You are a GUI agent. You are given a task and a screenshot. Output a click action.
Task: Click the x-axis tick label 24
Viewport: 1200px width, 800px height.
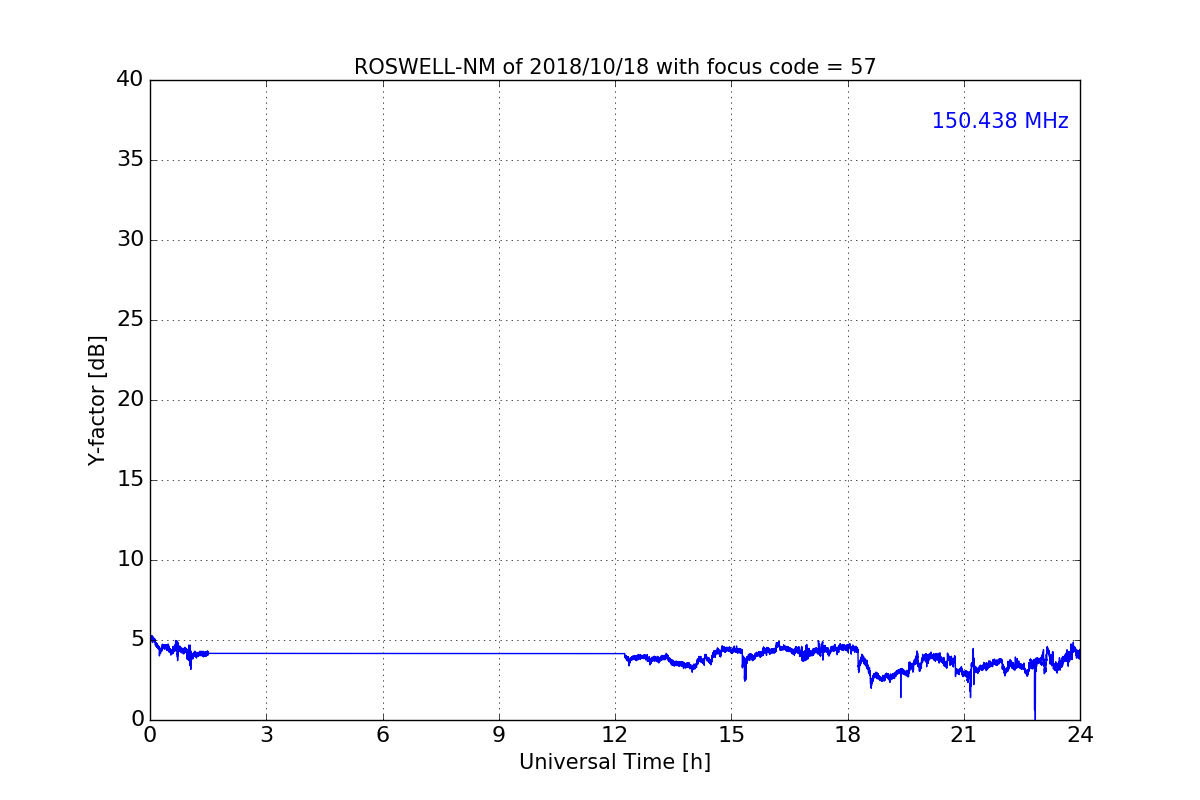1080,735
